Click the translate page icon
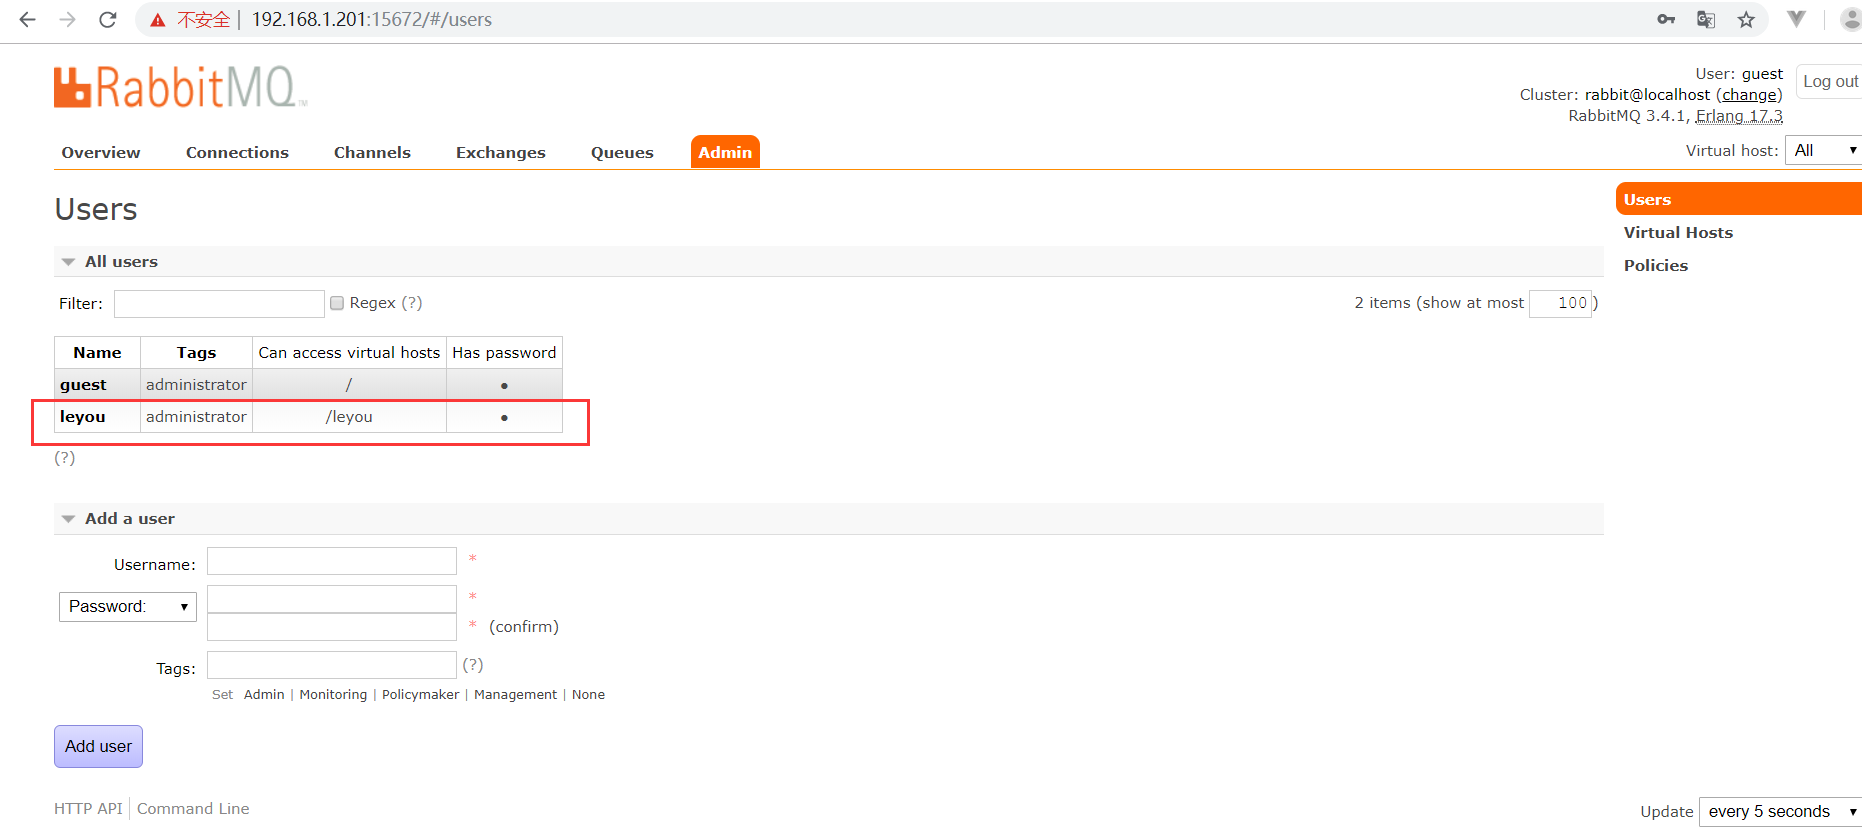 click(x=1706, y=19)
